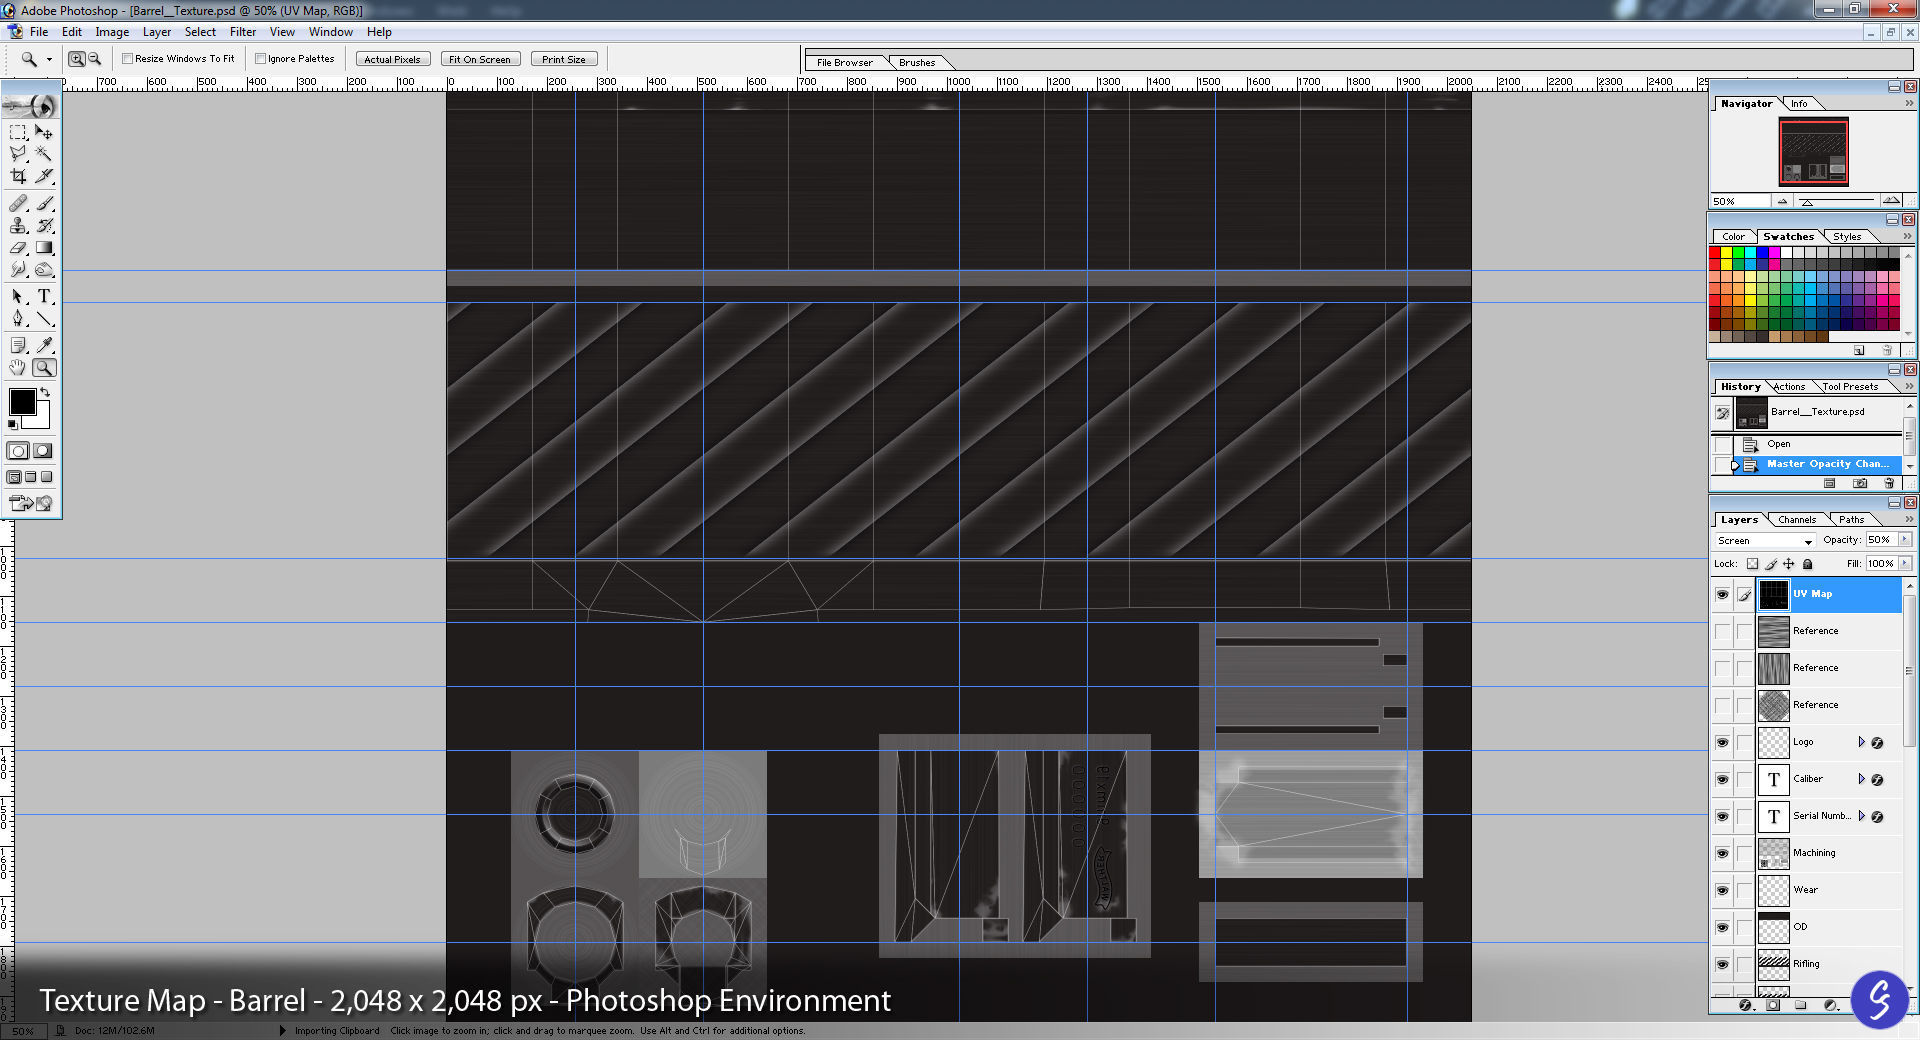Check the Ignore Palettes option

point(260,59)
